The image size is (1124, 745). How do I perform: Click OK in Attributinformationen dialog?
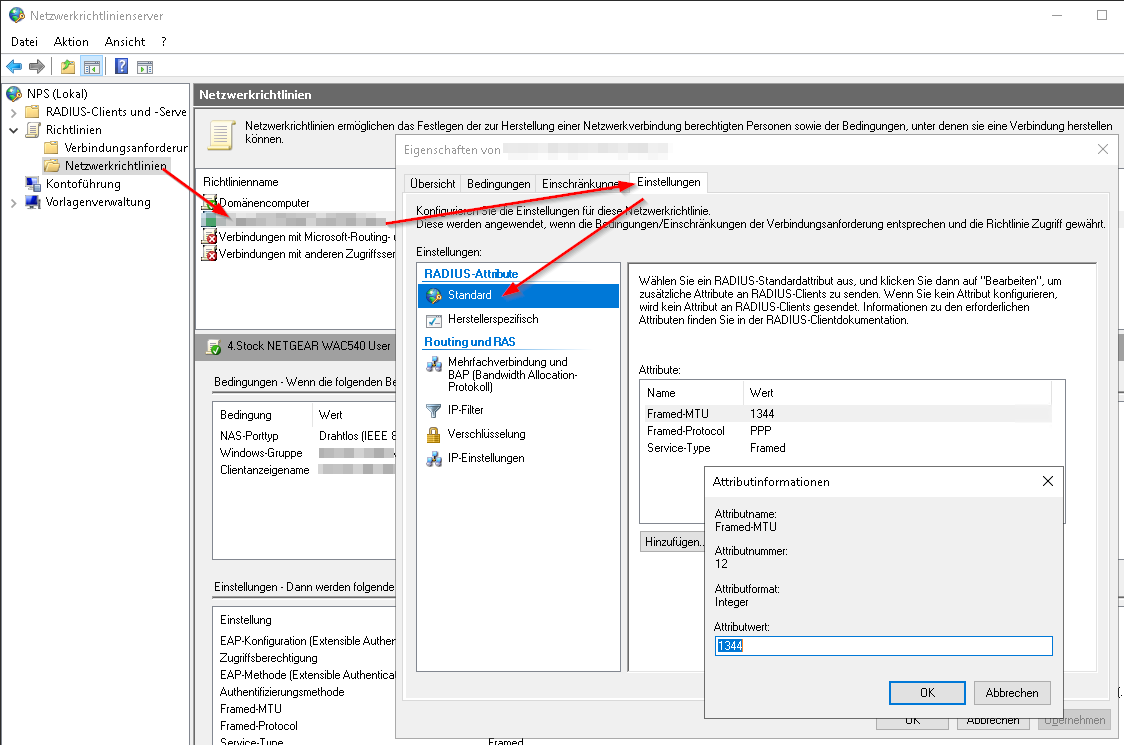pyautogui.click(x=927, y=692)
